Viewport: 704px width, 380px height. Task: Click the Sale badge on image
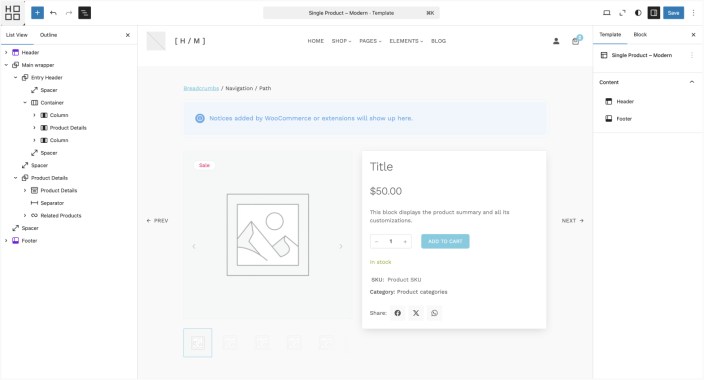pos(204,165)
